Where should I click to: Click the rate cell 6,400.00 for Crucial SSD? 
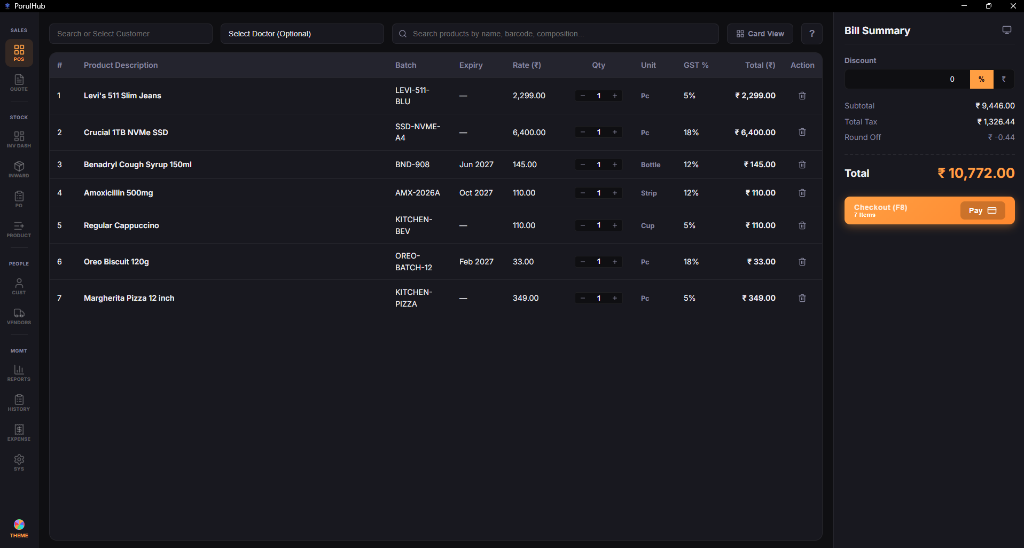(529, 132)
